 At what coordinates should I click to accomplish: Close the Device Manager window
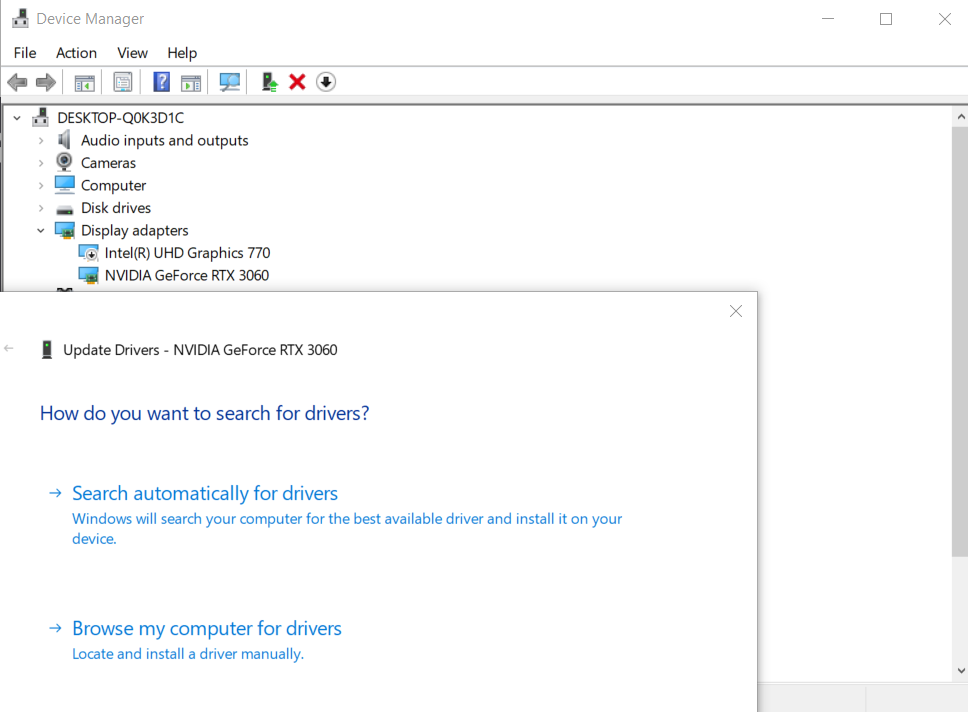pos(945,19)
